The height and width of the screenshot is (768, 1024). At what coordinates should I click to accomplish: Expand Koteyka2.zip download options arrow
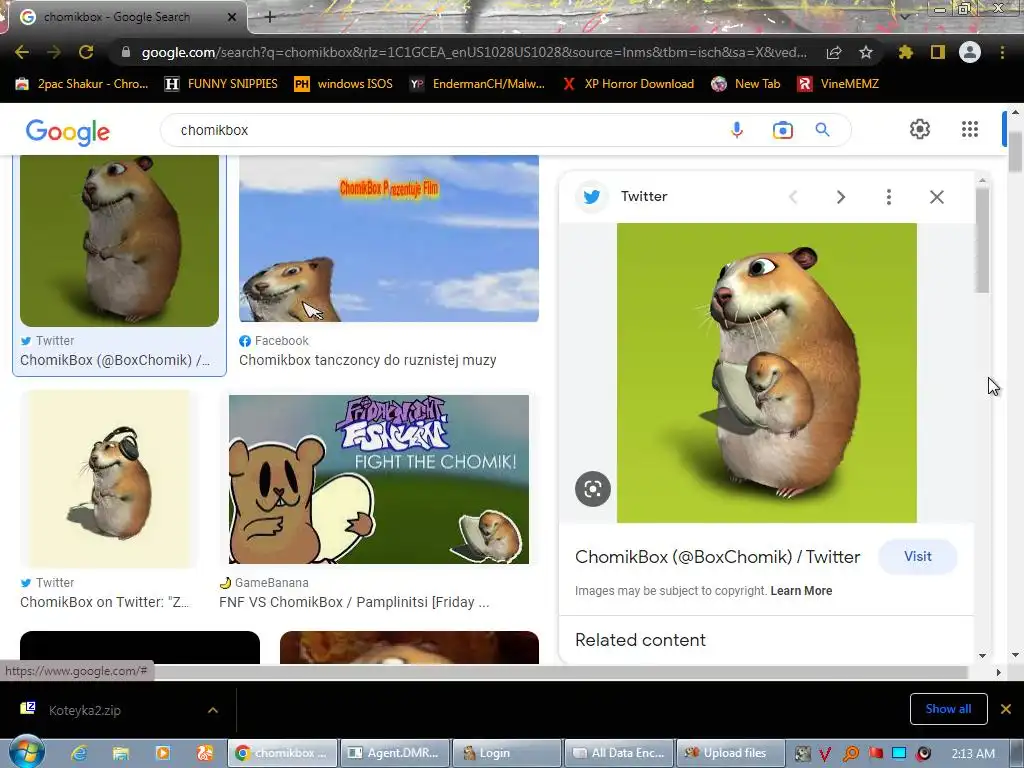pos(213,710)
